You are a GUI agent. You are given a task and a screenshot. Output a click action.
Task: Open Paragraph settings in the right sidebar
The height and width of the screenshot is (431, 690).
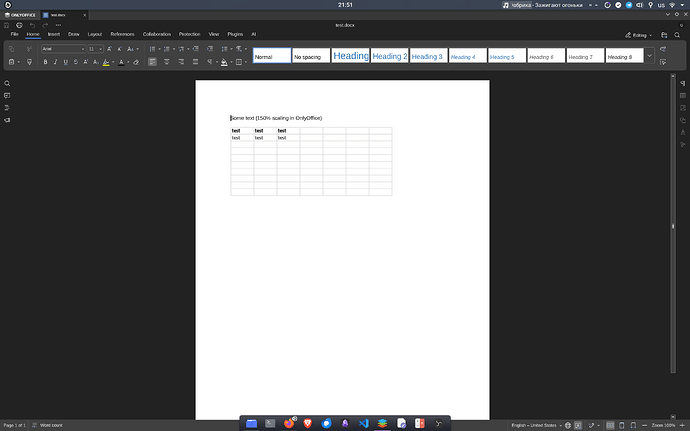(x=683, y=83)
